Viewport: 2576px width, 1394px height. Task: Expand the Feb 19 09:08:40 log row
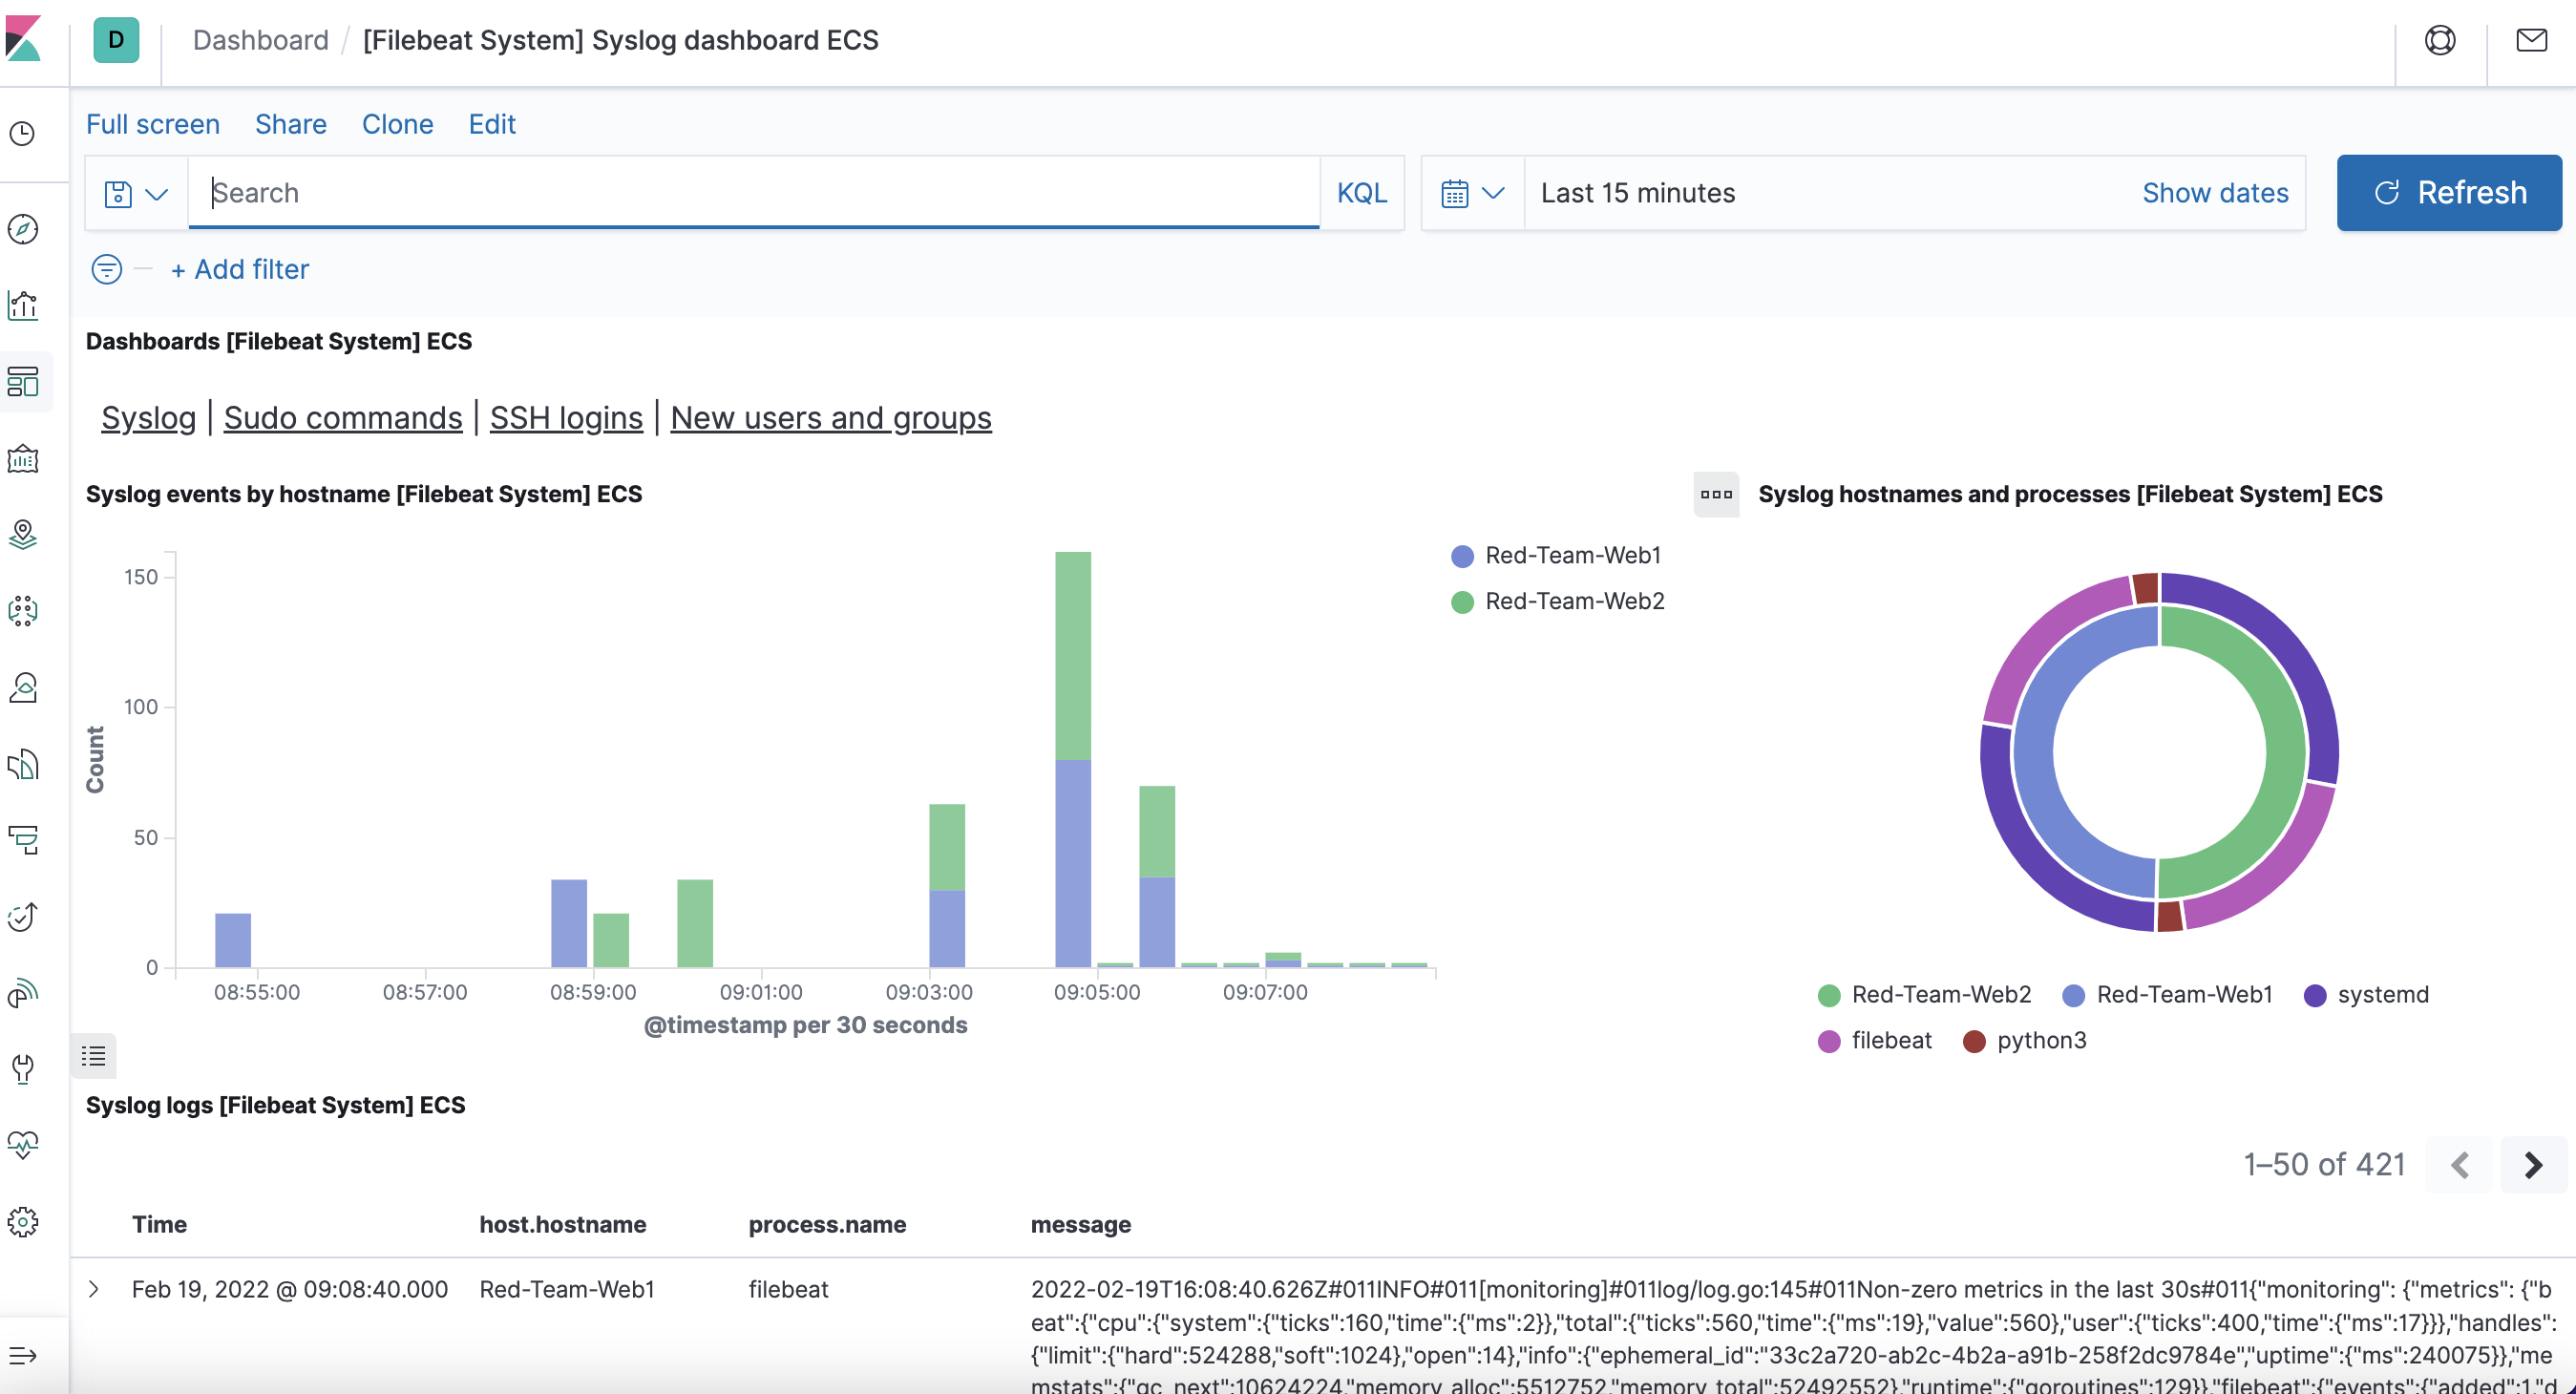pyautogui.click(x=93, y=1289)
